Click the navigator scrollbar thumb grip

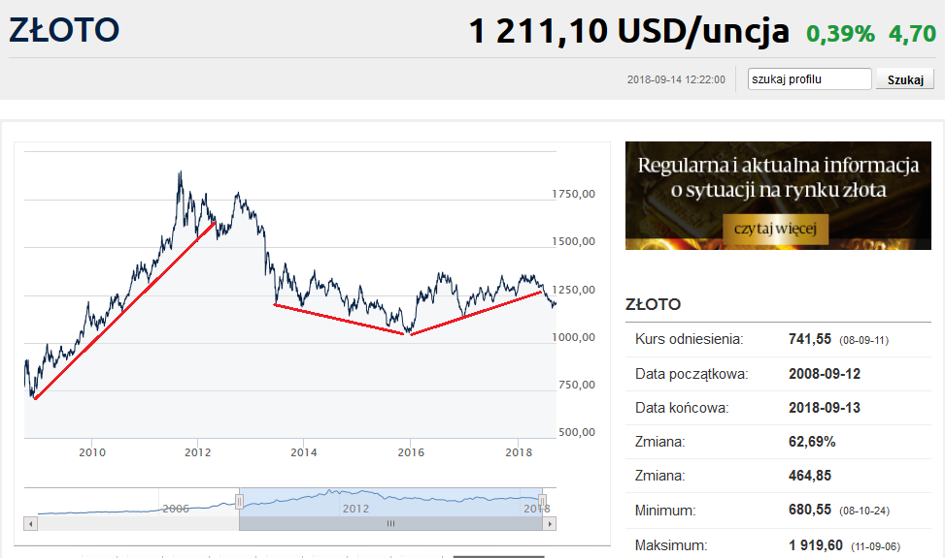(391, 524)
